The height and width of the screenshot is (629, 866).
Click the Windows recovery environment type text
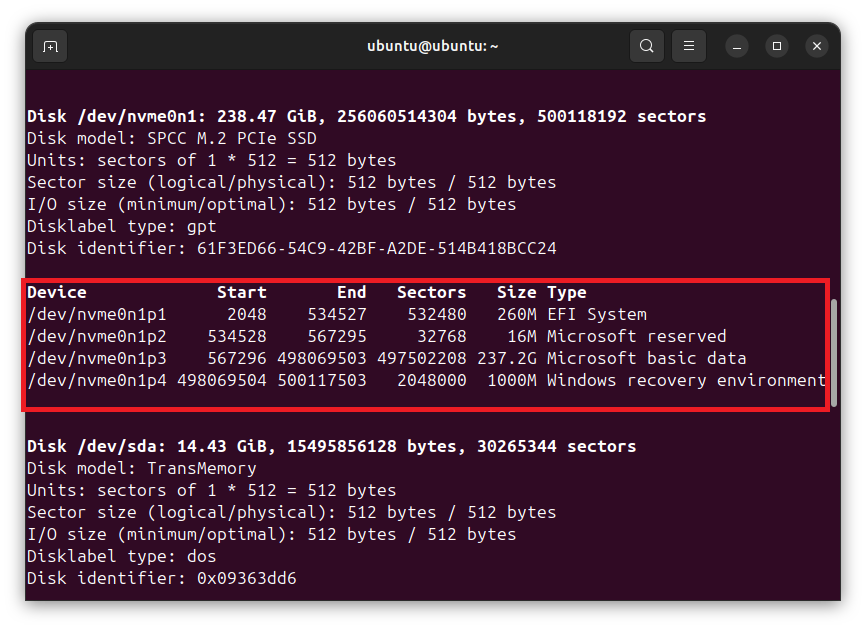pyautogui.click(x=686, y=381)
